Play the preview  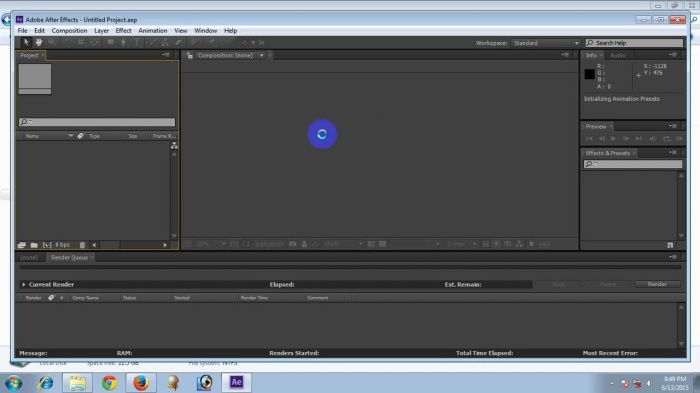coord(613,139)
